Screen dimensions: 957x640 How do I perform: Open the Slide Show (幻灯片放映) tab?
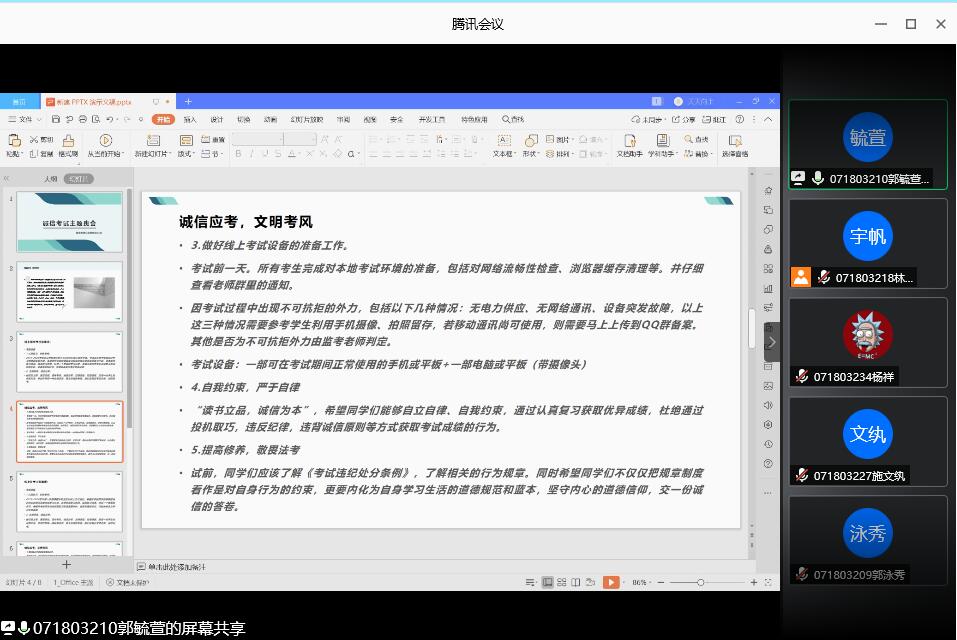306,120
